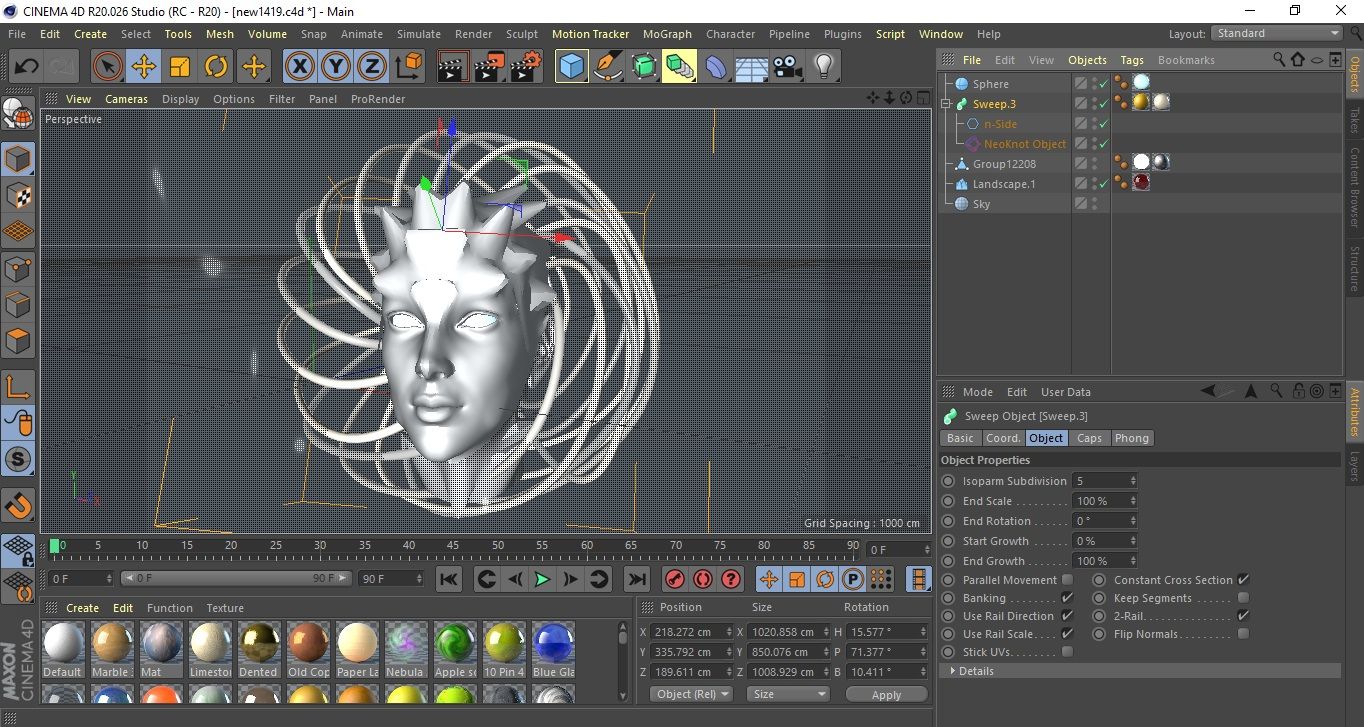Click the Spline Pen tool icon
The image size is (1364, 727).
point(607,67)
